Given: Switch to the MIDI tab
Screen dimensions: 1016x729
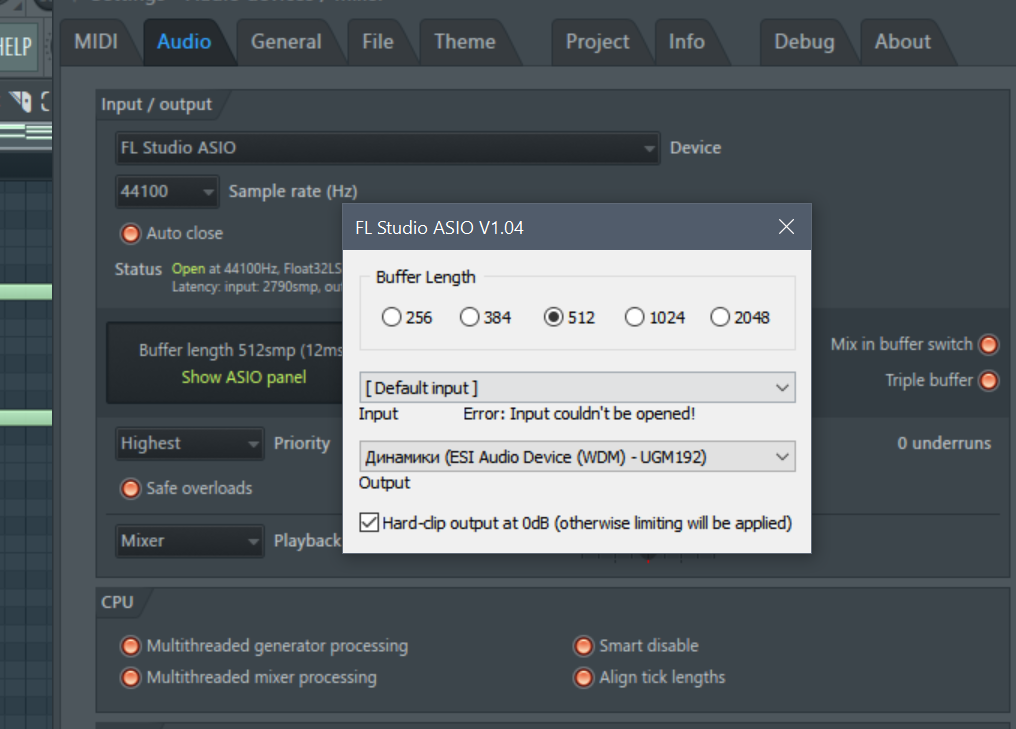Looking at the screenshot, I should click(96, 42).
